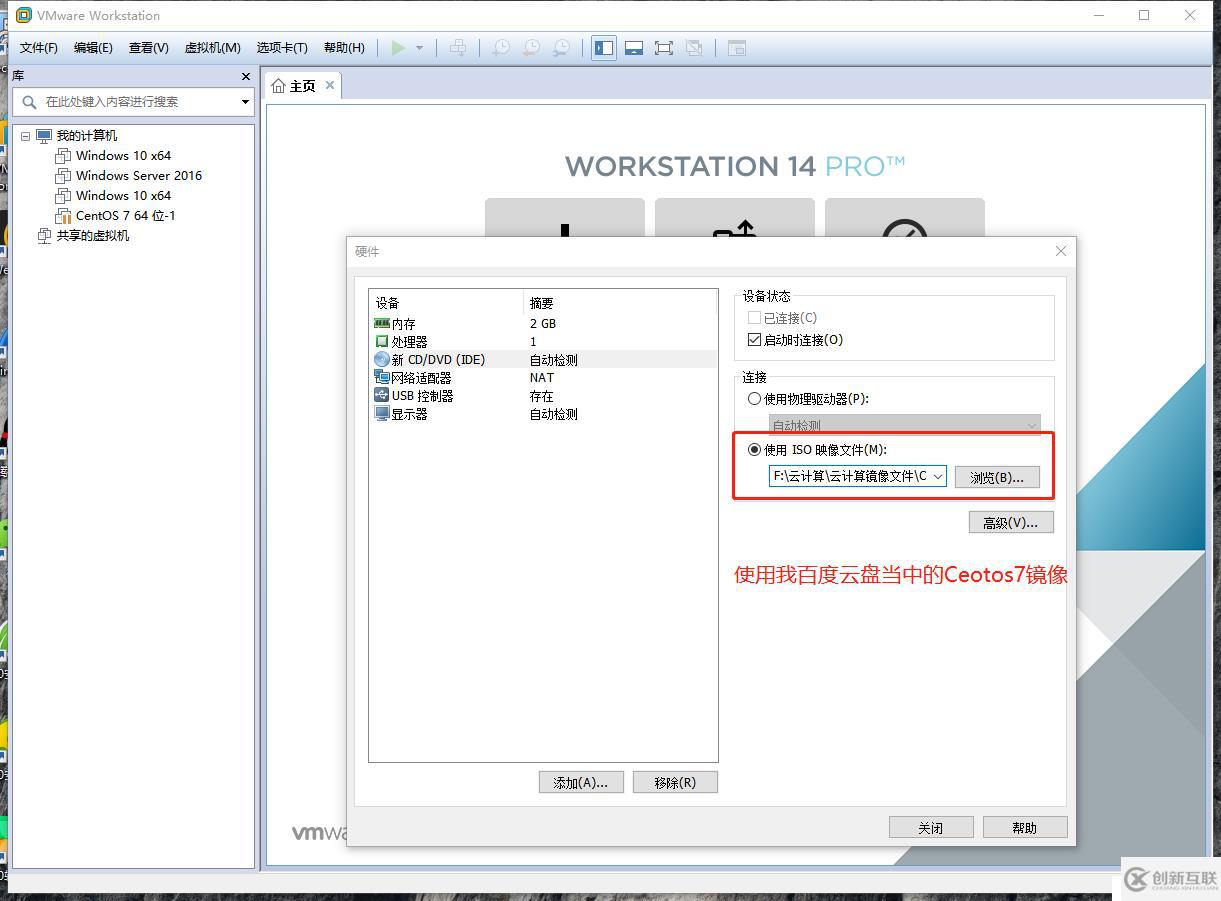The width and height of the screenshot is (1221, 901).
Task: Open the 帮助(H) menu
Action: pos(344,48)
